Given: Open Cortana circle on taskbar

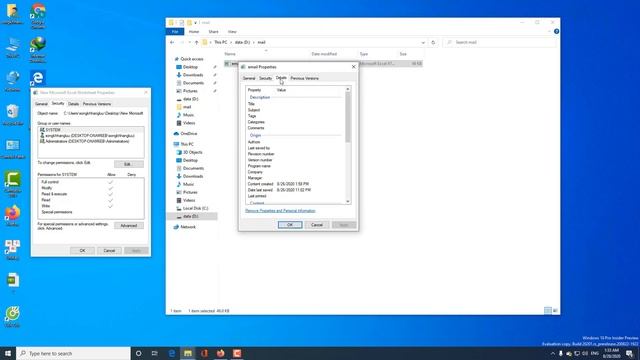Looking at the screenshot, I should [x=138, y=353].
